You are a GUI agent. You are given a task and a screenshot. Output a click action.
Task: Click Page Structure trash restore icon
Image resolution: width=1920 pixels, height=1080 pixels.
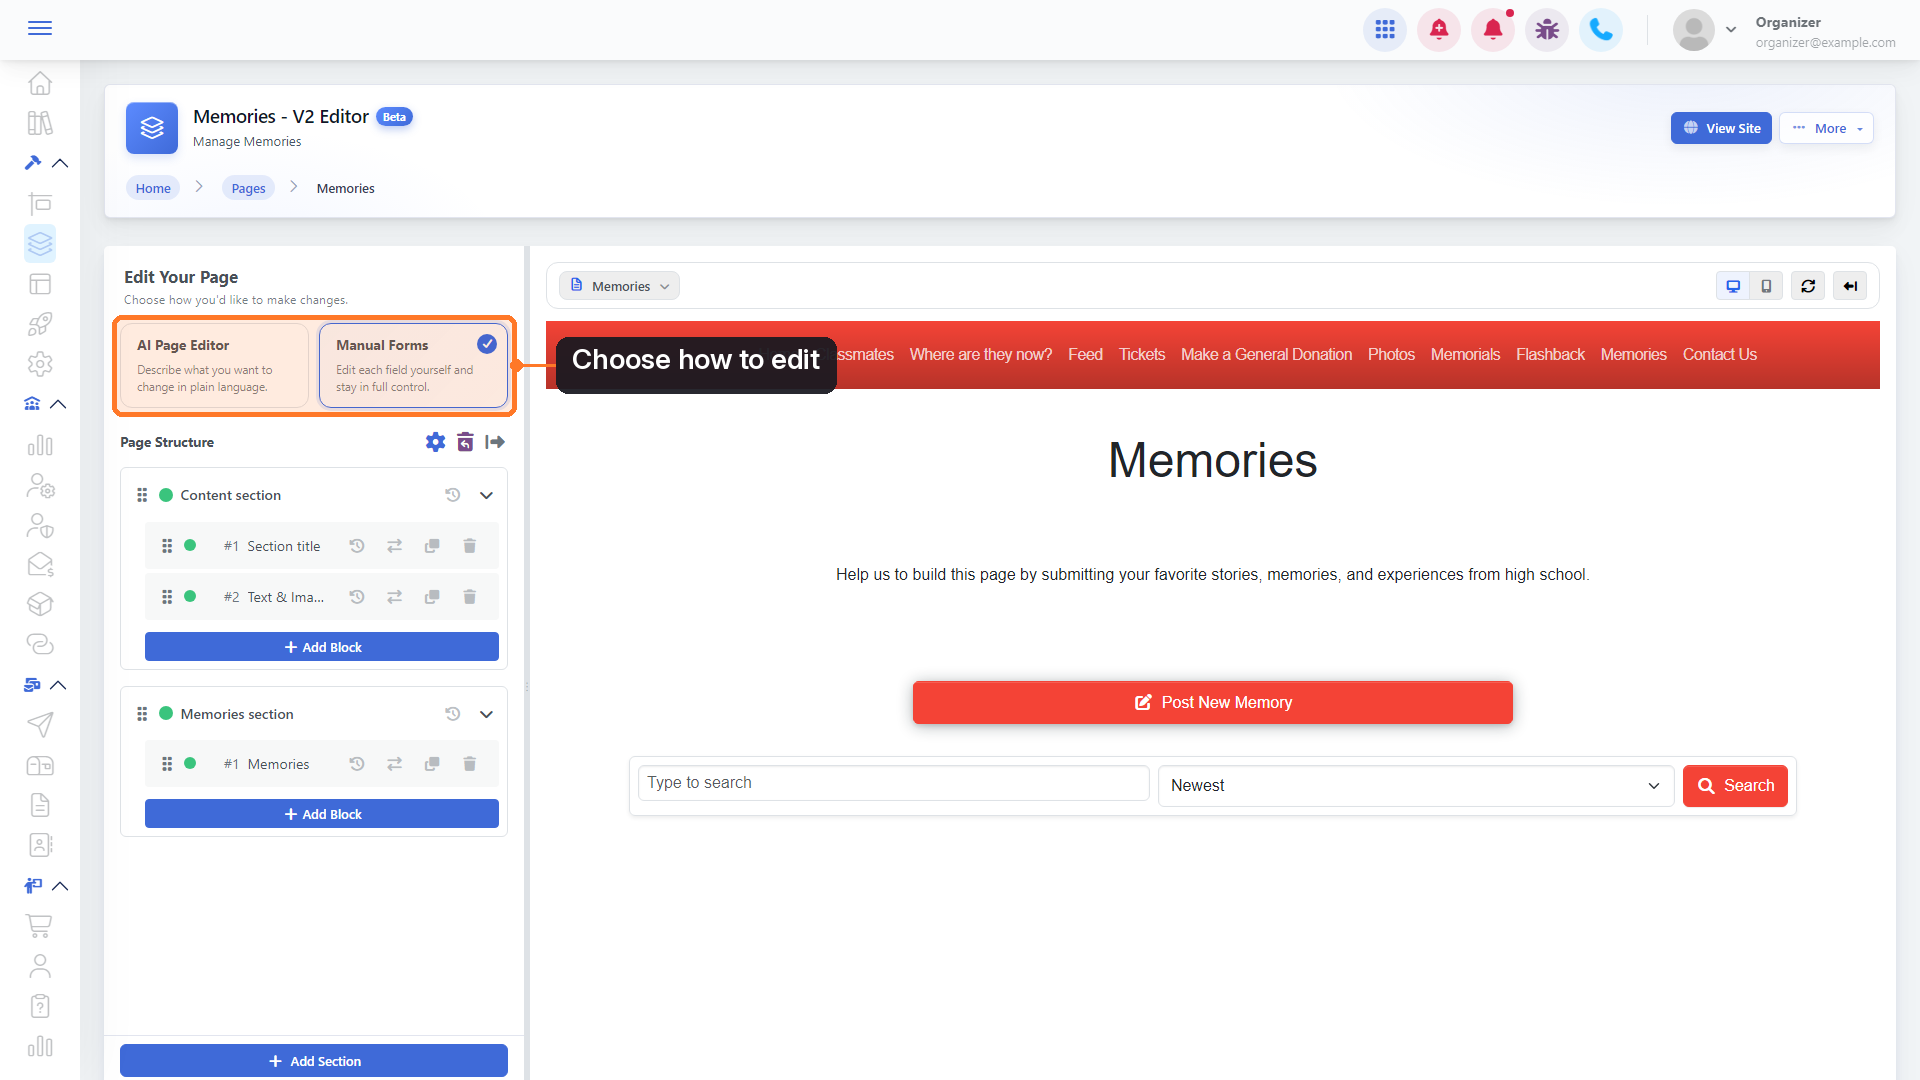[465, 442]
